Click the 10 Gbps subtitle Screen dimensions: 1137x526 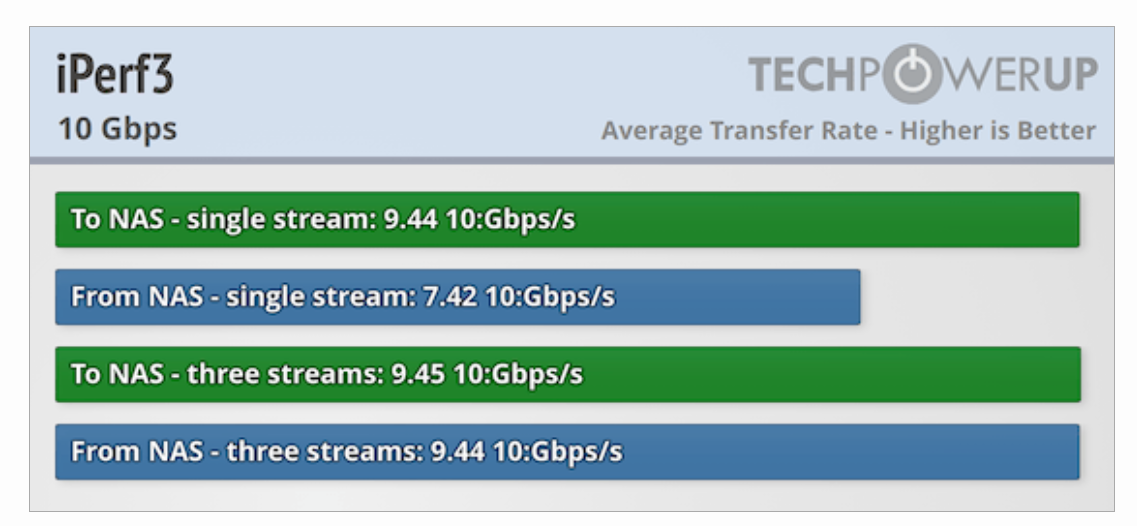coord(117,129)
